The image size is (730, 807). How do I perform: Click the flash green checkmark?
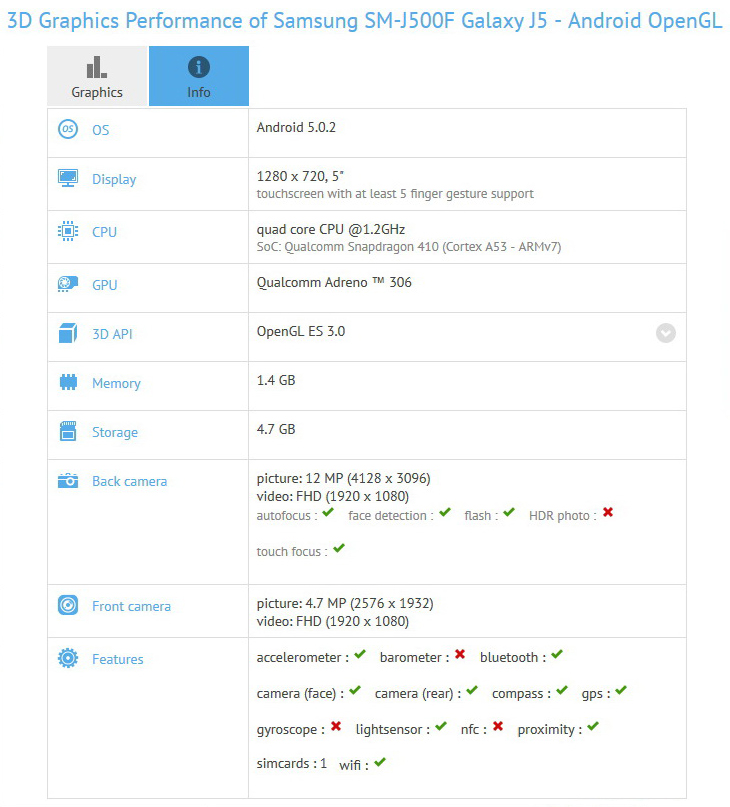pyautogui.click(x=509, y=513)
